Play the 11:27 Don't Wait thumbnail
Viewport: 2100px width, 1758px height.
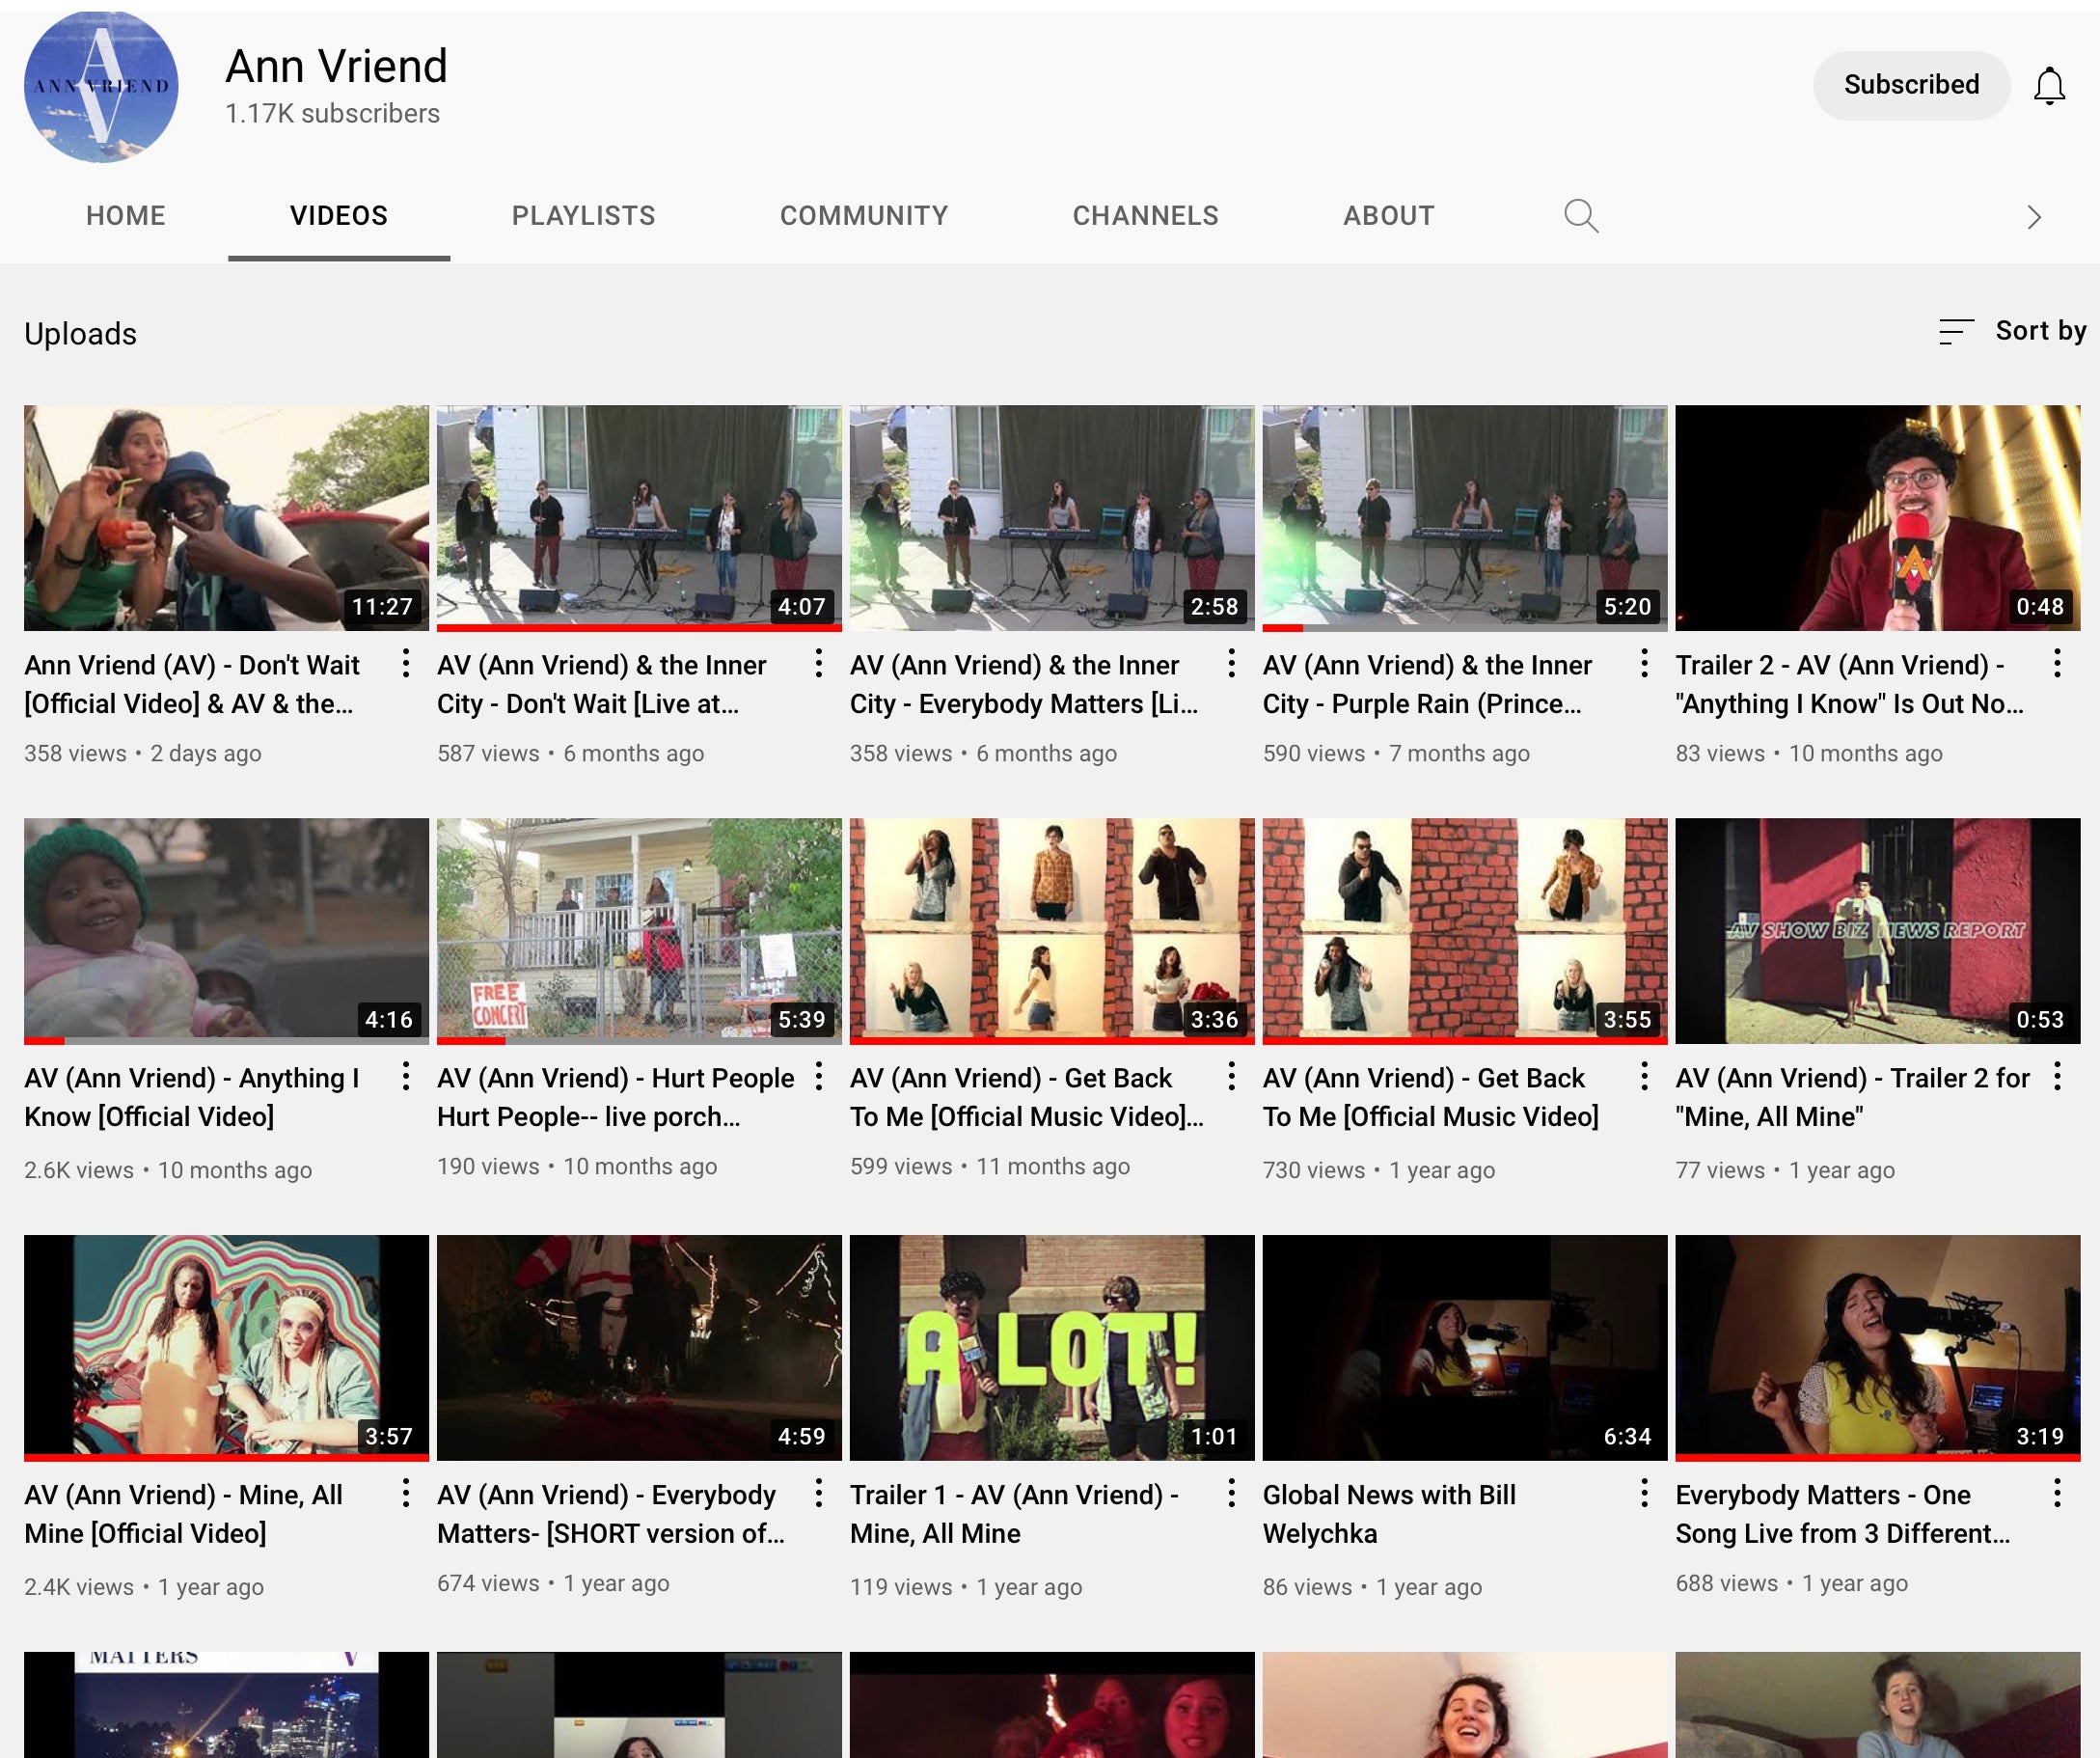pos(226,518)
